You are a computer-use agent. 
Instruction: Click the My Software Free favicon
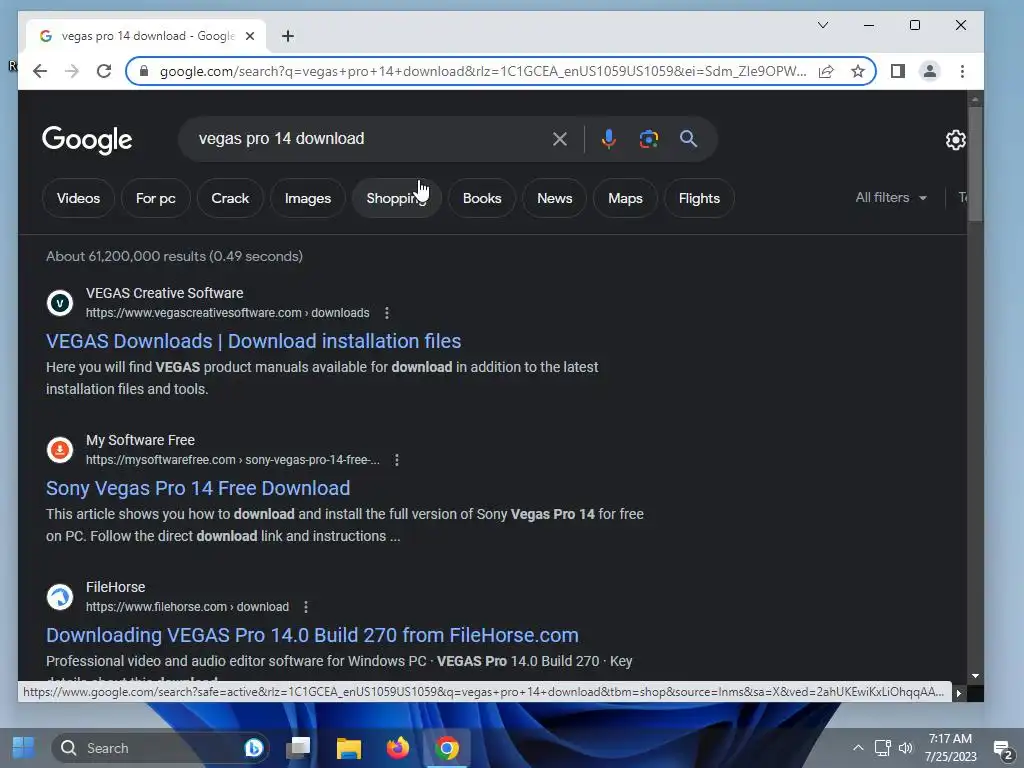click(x=60, y=450)
